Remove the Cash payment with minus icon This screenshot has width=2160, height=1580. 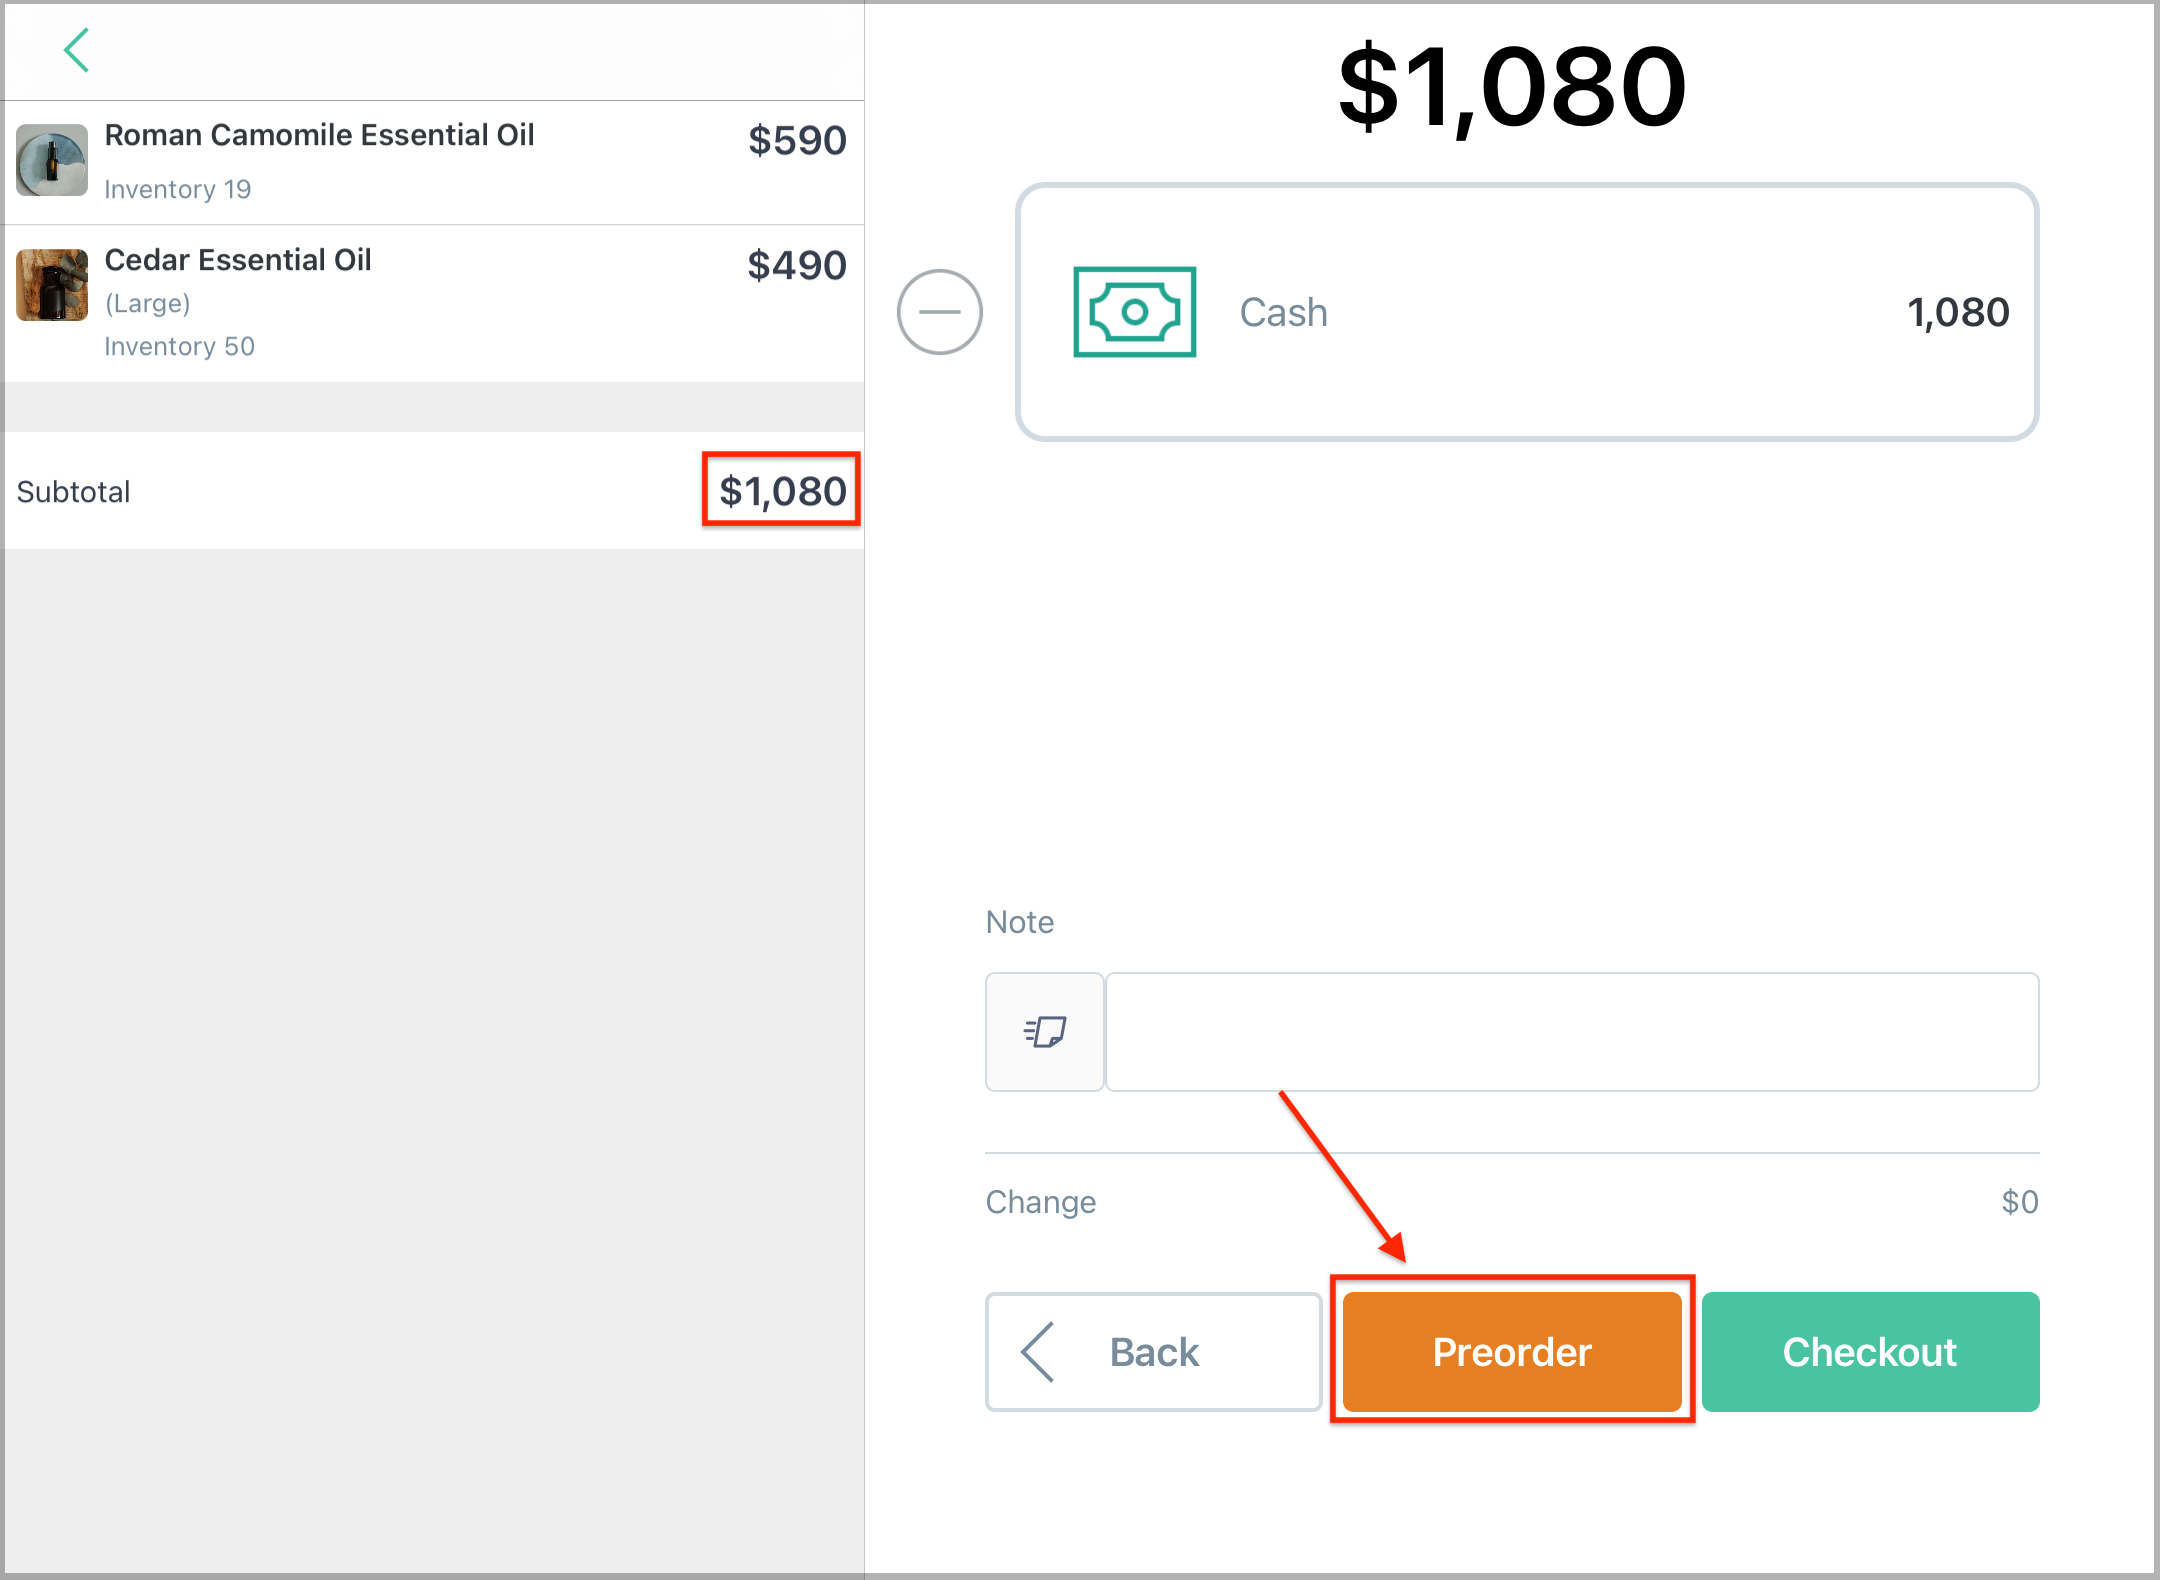[x=939, y=312]
